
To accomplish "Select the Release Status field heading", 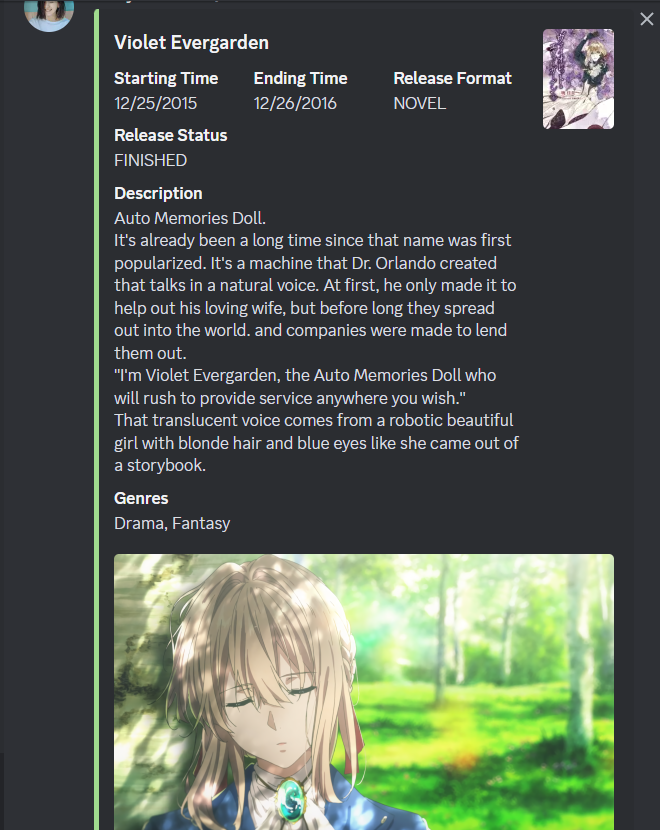I will [x=170, y=135].
